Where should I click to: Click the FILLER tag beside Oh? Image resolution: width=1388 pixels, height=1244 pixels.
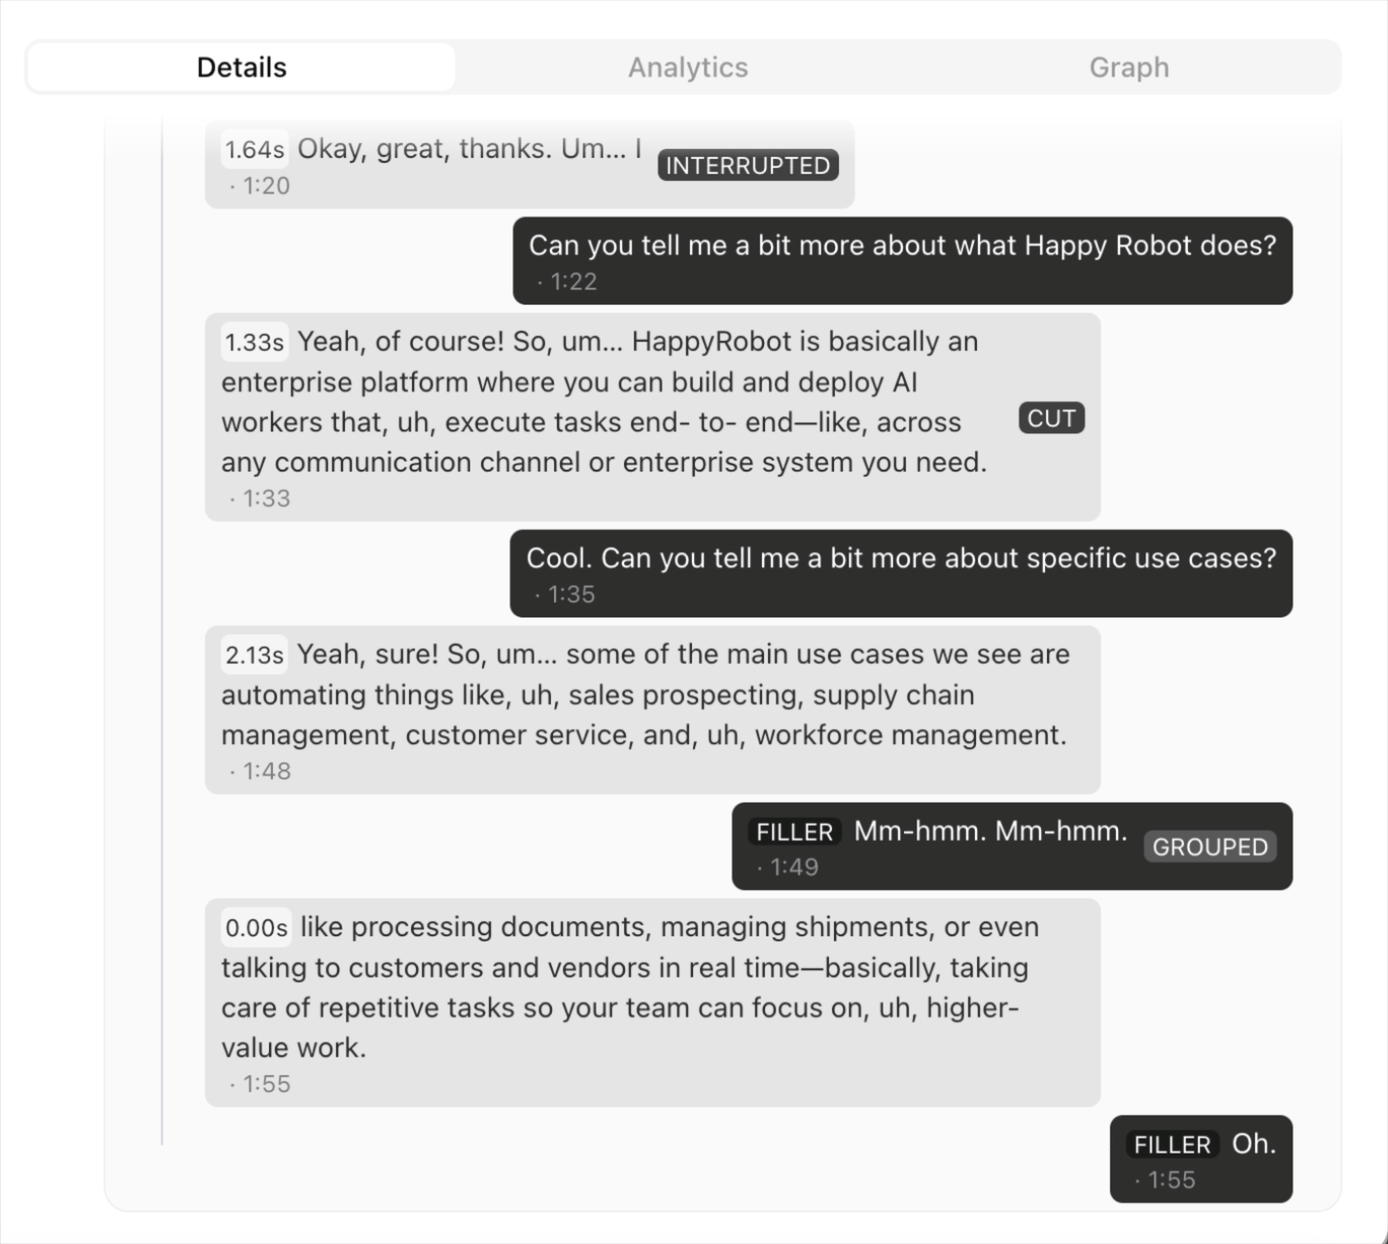click(x=1173, y=1144)
